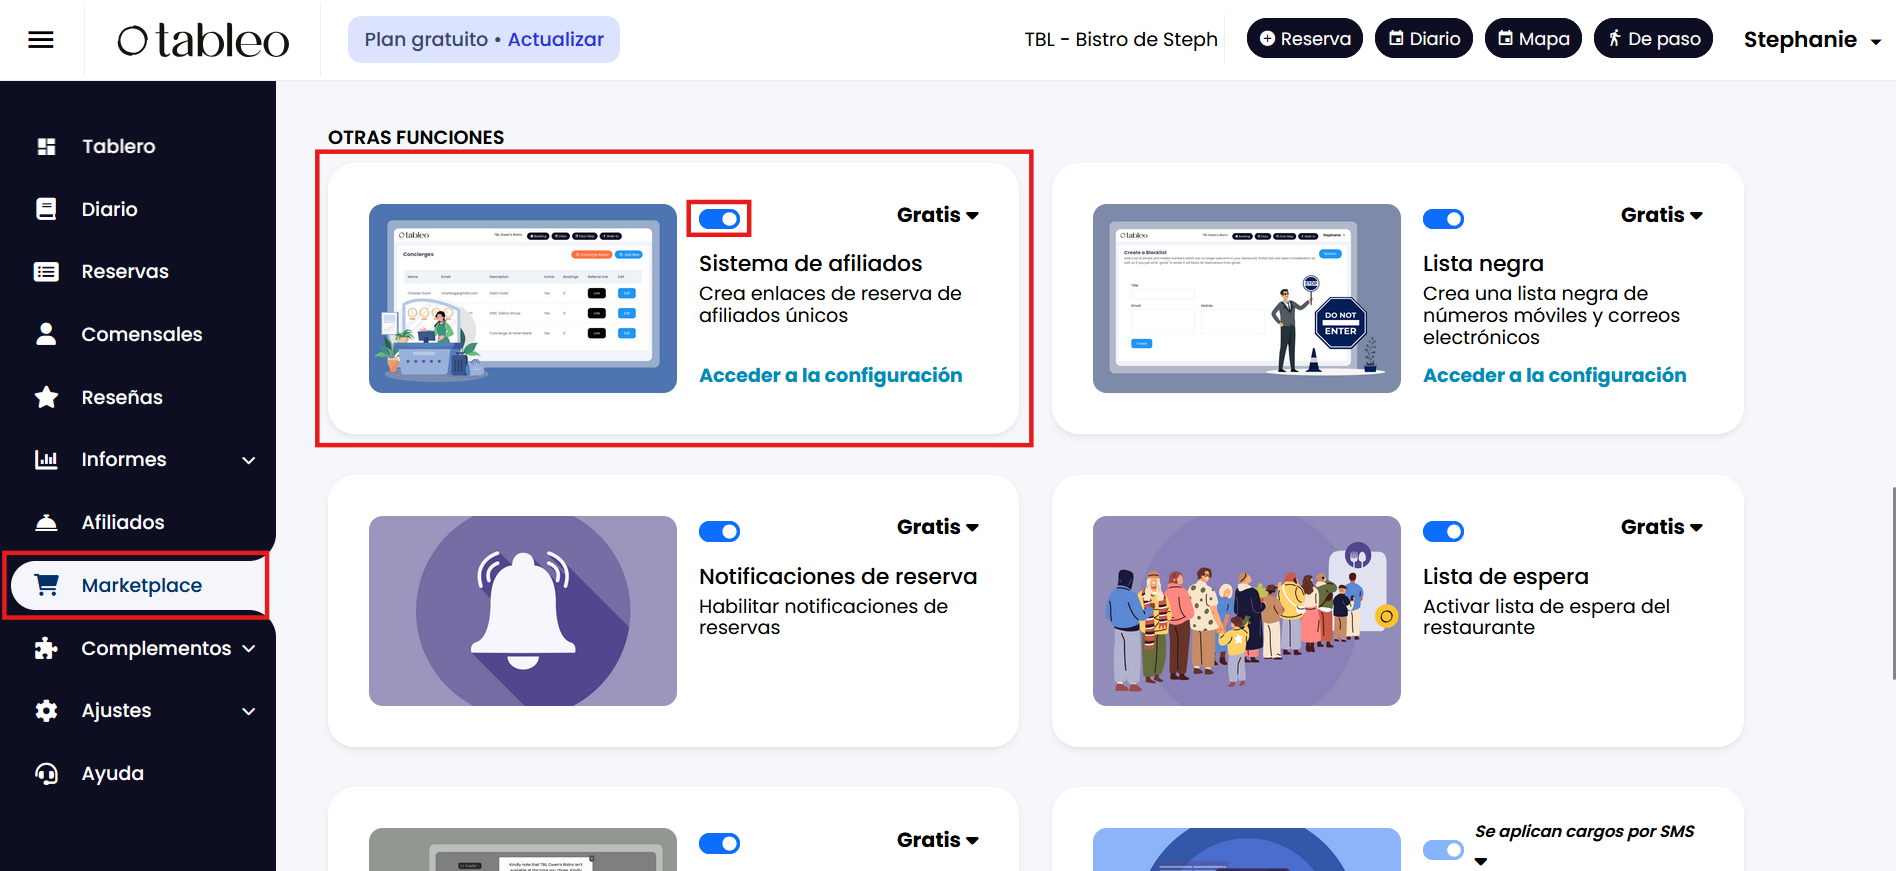
Task: Click the Diario book icon in sidebar
Action: pyautogui.click(x=46, y=209)
